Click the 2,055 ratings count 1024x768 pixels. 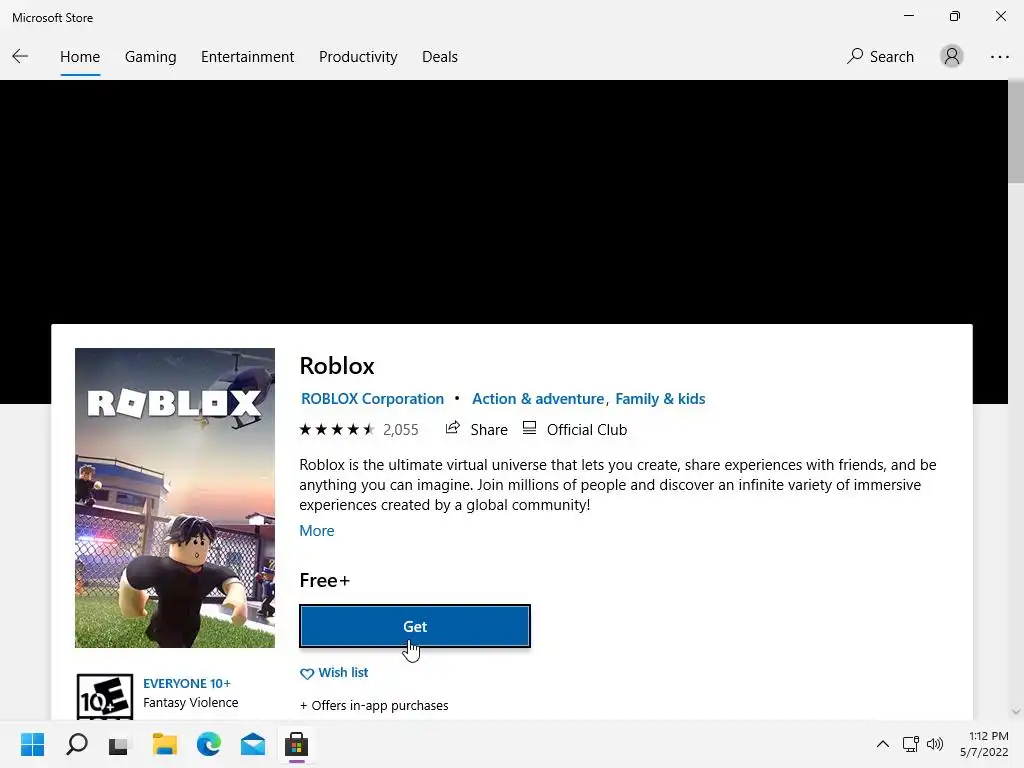tap(400, 430)
